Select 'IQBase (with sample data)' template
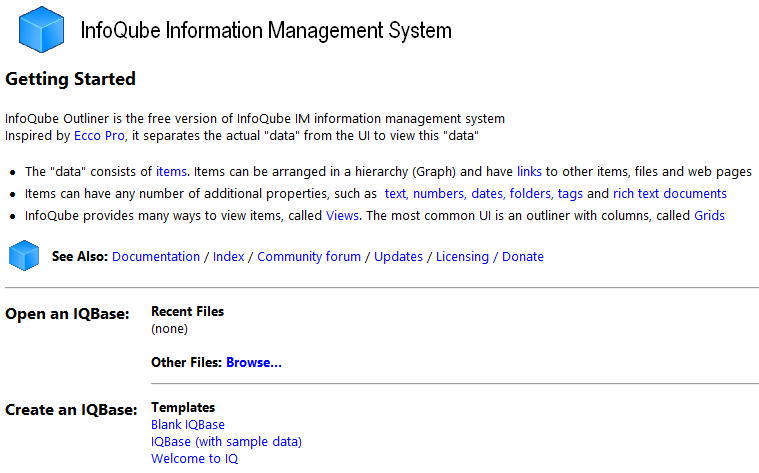This screenshot has height=473, width=759. point(227,442)
